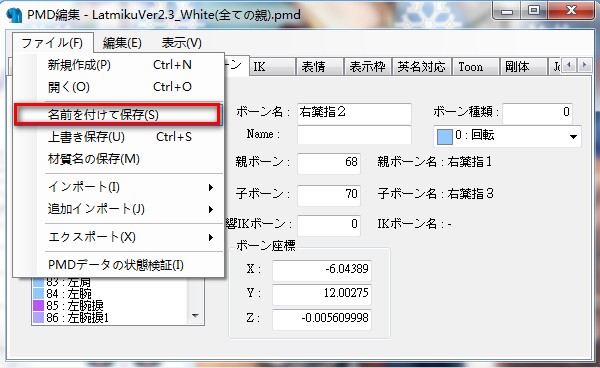
Task: Open the 編集(E) menu
Action: 122,42
